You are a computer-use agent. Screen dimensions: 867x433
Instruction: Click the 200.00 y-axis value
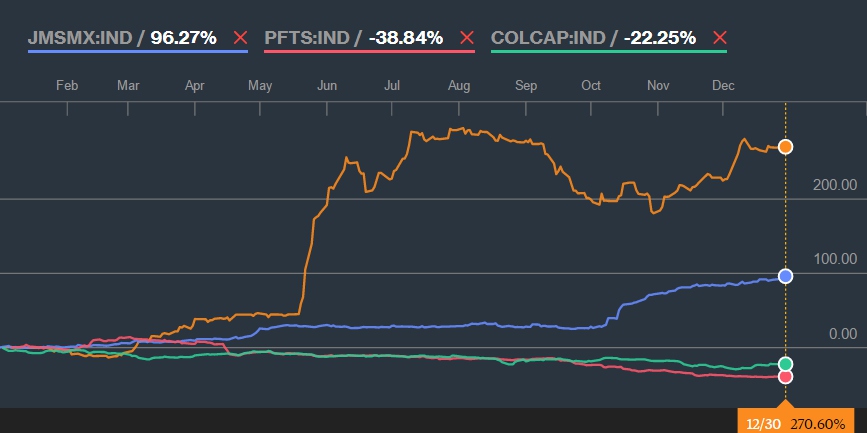835,185
